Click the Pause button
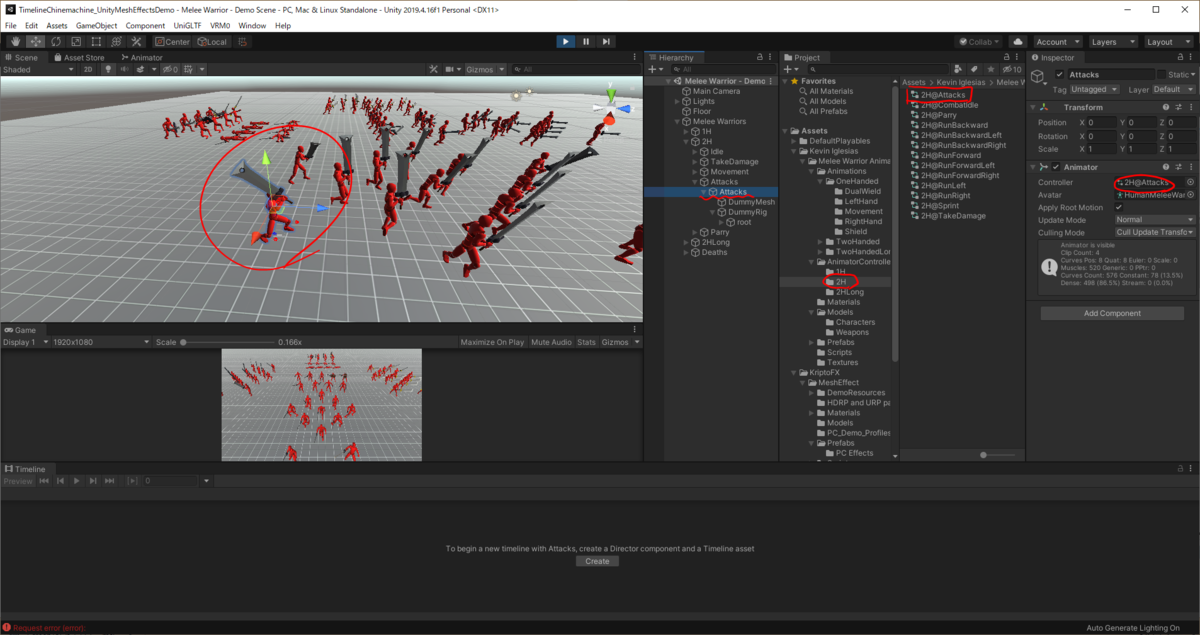 coord(586,42)
